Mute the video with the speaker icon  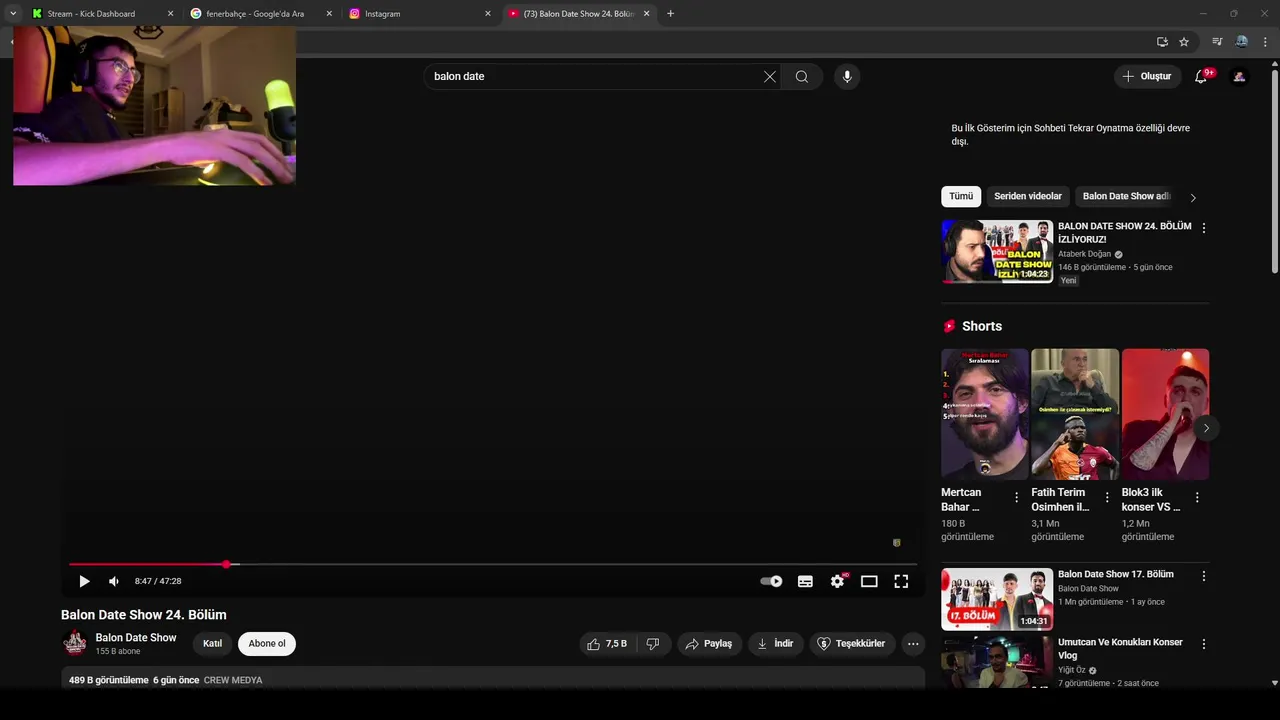[114, 581]
